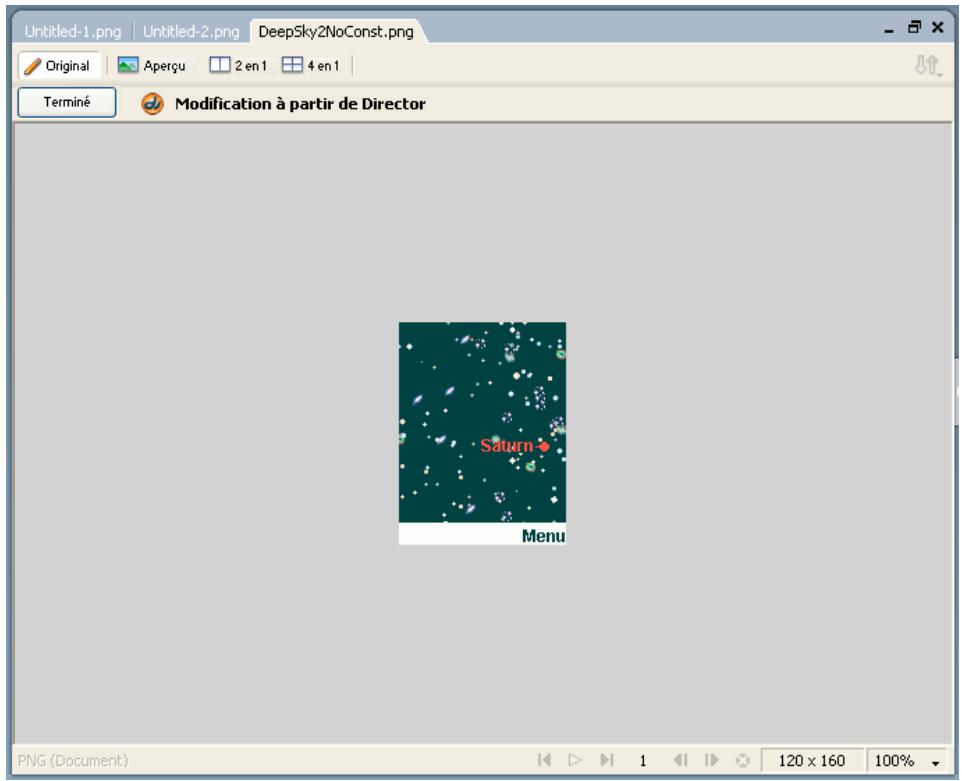Select the Original view button

point(59,66)
